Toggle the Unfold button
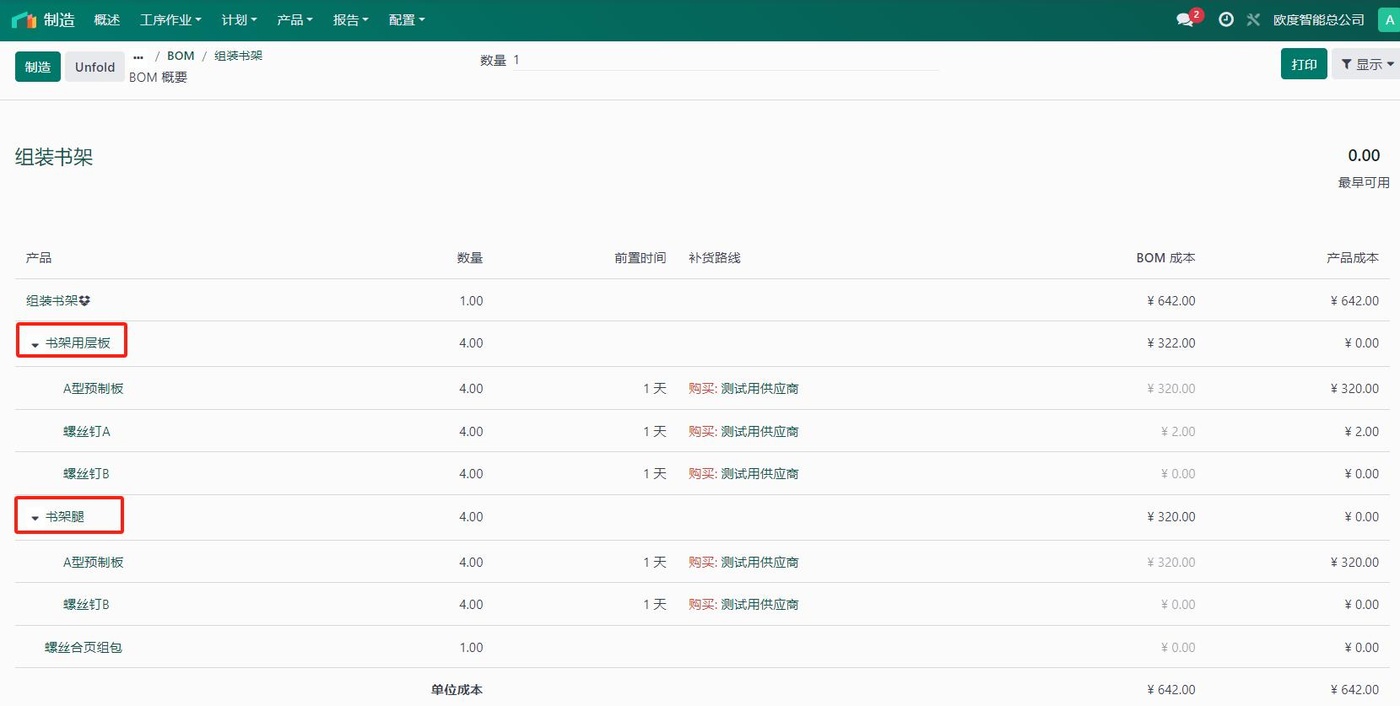This screenshot has width=1400, height=706. coord(94,66)
